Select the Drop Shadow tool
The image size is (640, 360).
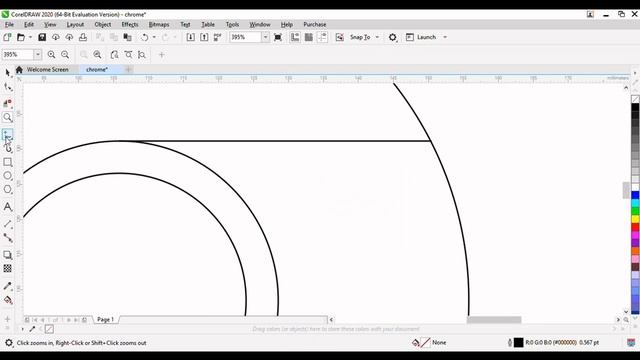point(7,255)
